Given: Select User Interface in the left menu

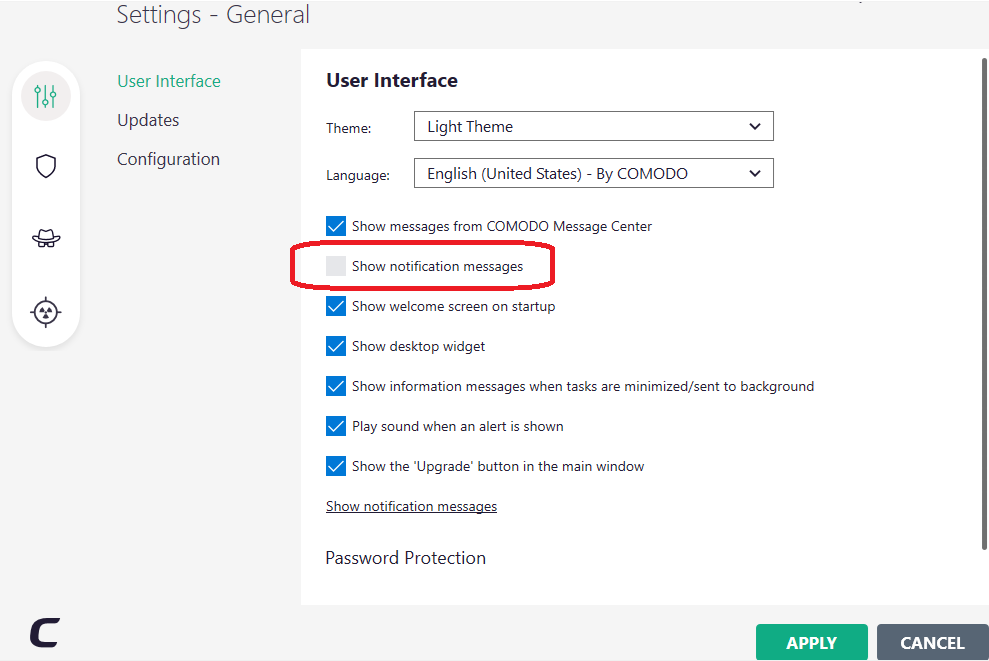Looking at the screenshot, I should (169, 81).
